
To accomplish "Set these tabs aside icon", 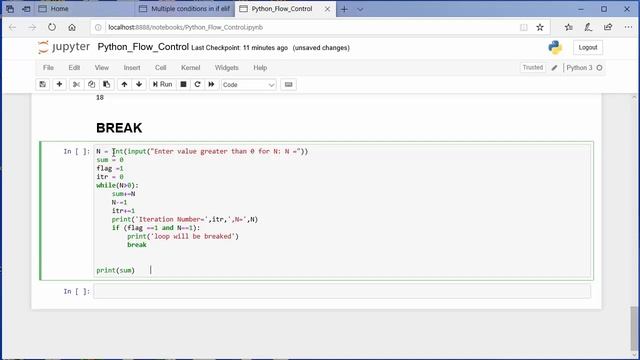I will click(x=26, y=9).
